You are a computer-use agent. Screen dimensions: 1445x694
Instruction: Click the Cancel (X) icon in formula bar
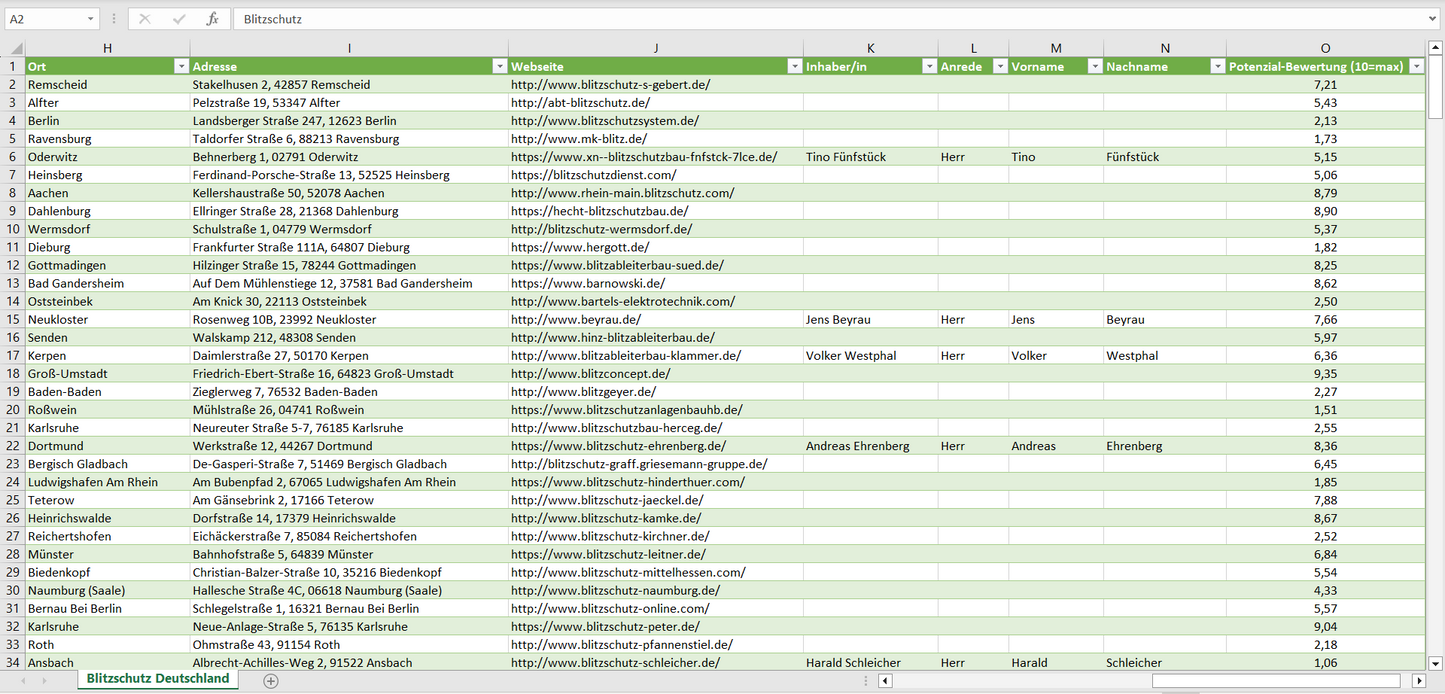pyautogui.click(x=145, y=19)
